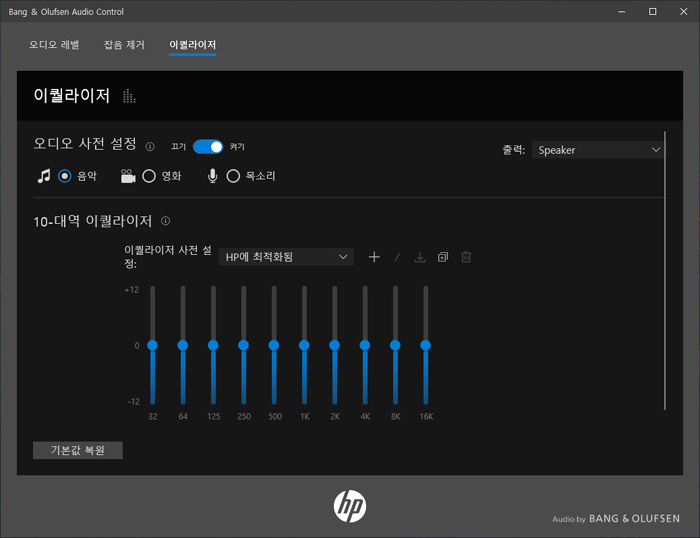The image size is (700, 538).
Task: Toggle the audio preset on/off switch
Action: coord(208,147)
